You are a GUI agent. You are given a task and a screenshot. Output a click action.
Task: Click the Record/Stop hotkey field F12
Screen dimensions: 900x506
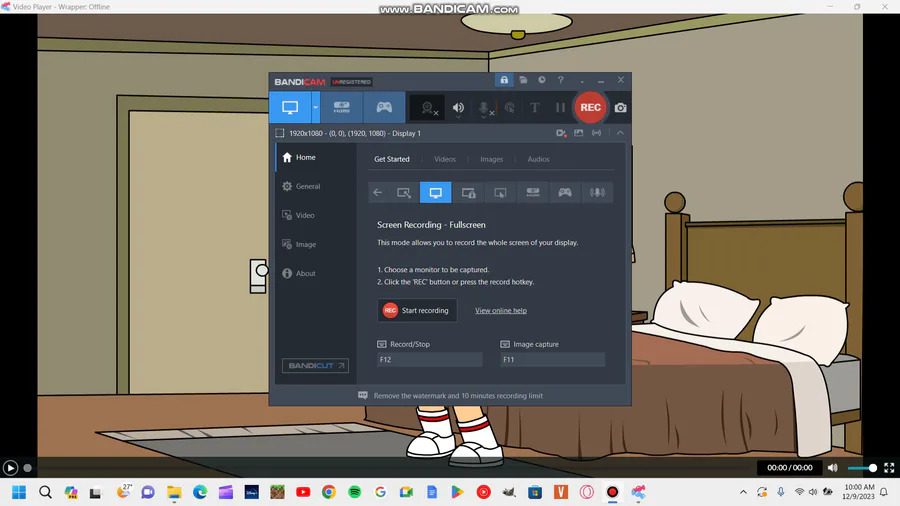(429, 360)
